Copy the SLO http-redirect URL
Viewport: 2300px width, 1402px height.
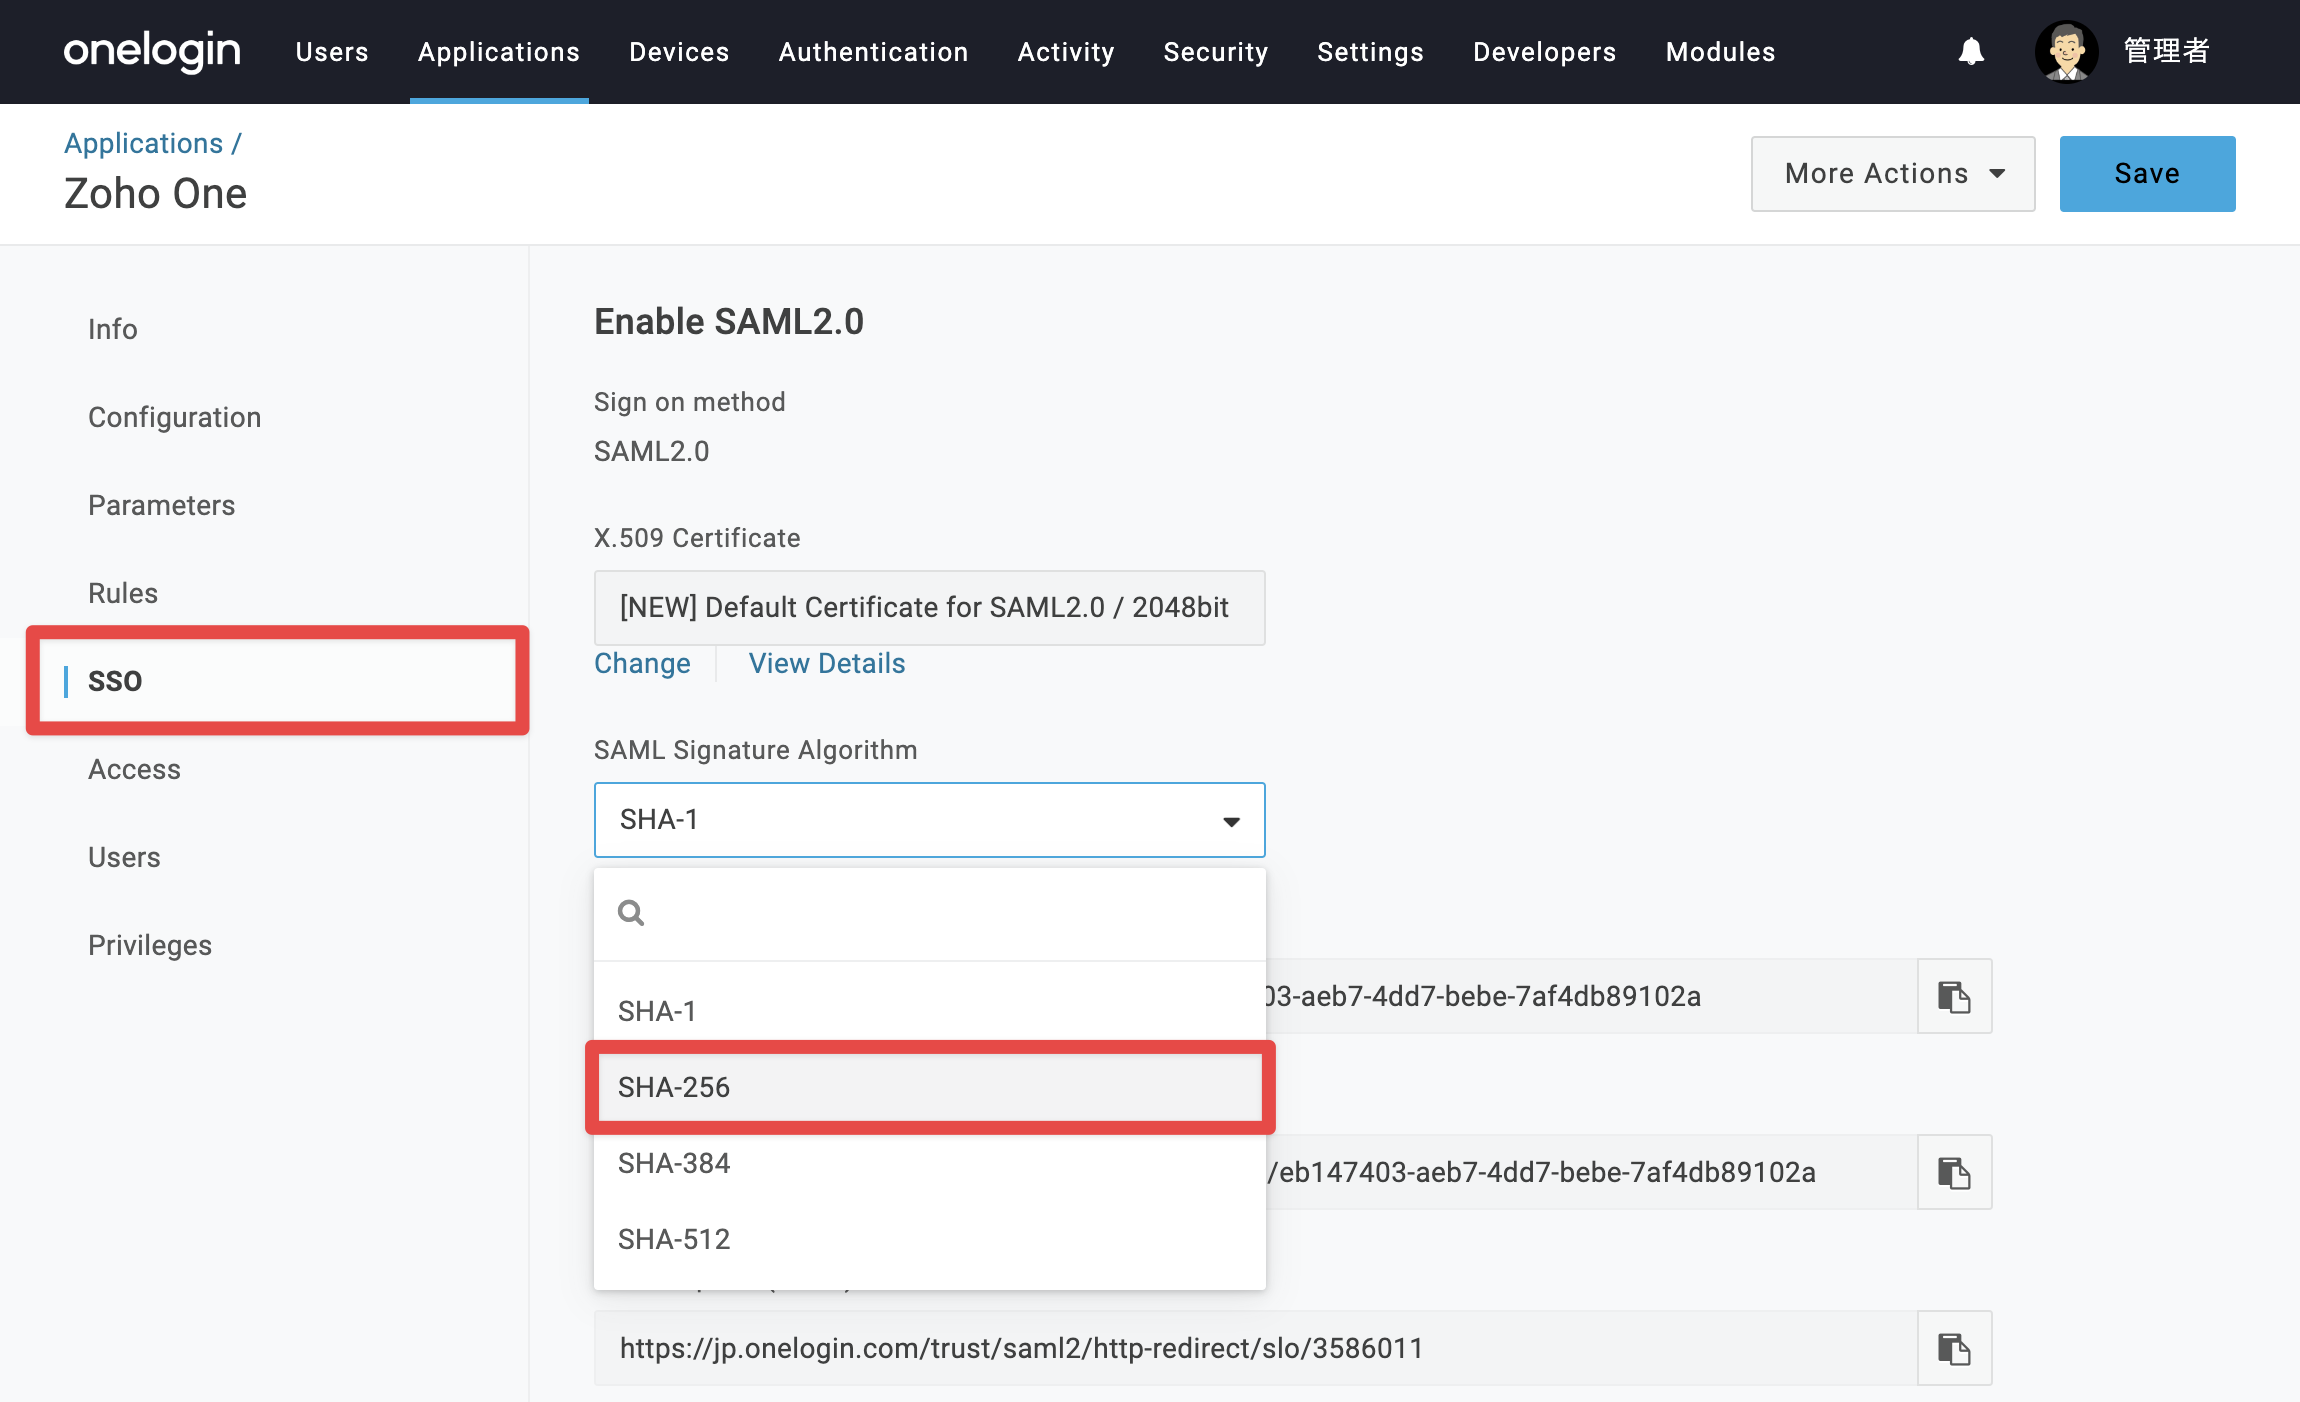click(x=1954, y=1348)
